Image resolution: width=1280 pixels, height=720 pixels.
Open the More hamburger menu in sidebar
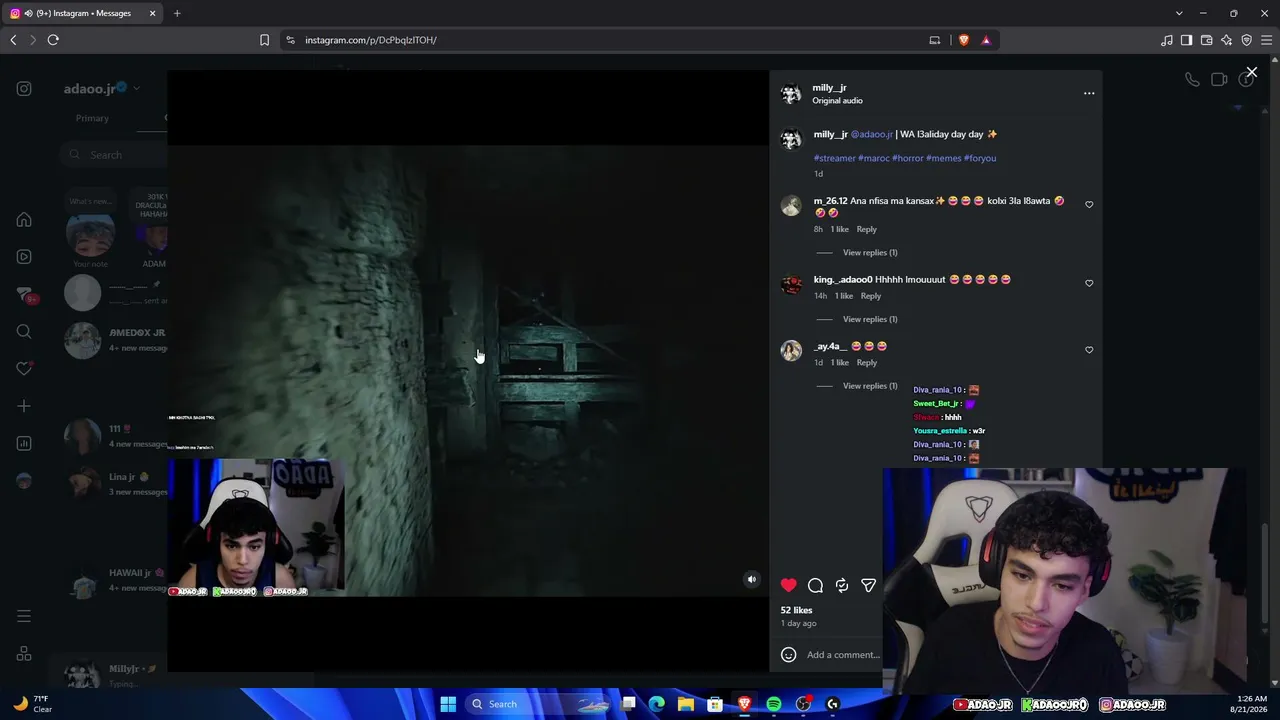(x=24, y=616)
